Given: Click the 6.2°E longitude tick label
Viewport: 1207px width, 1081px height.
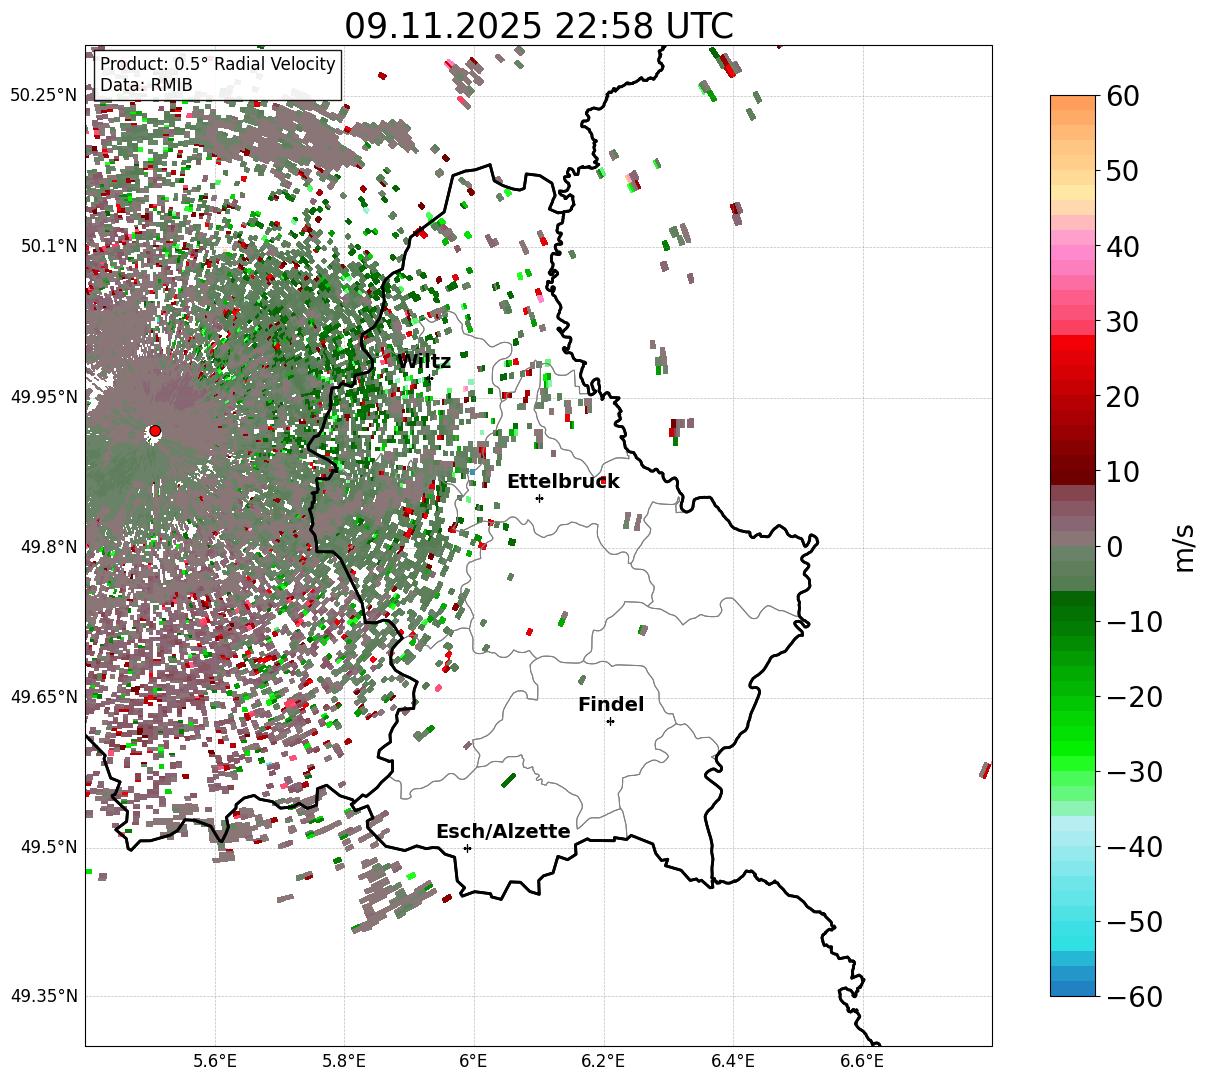Looking at the screenshot, I should click(604, 1061).
